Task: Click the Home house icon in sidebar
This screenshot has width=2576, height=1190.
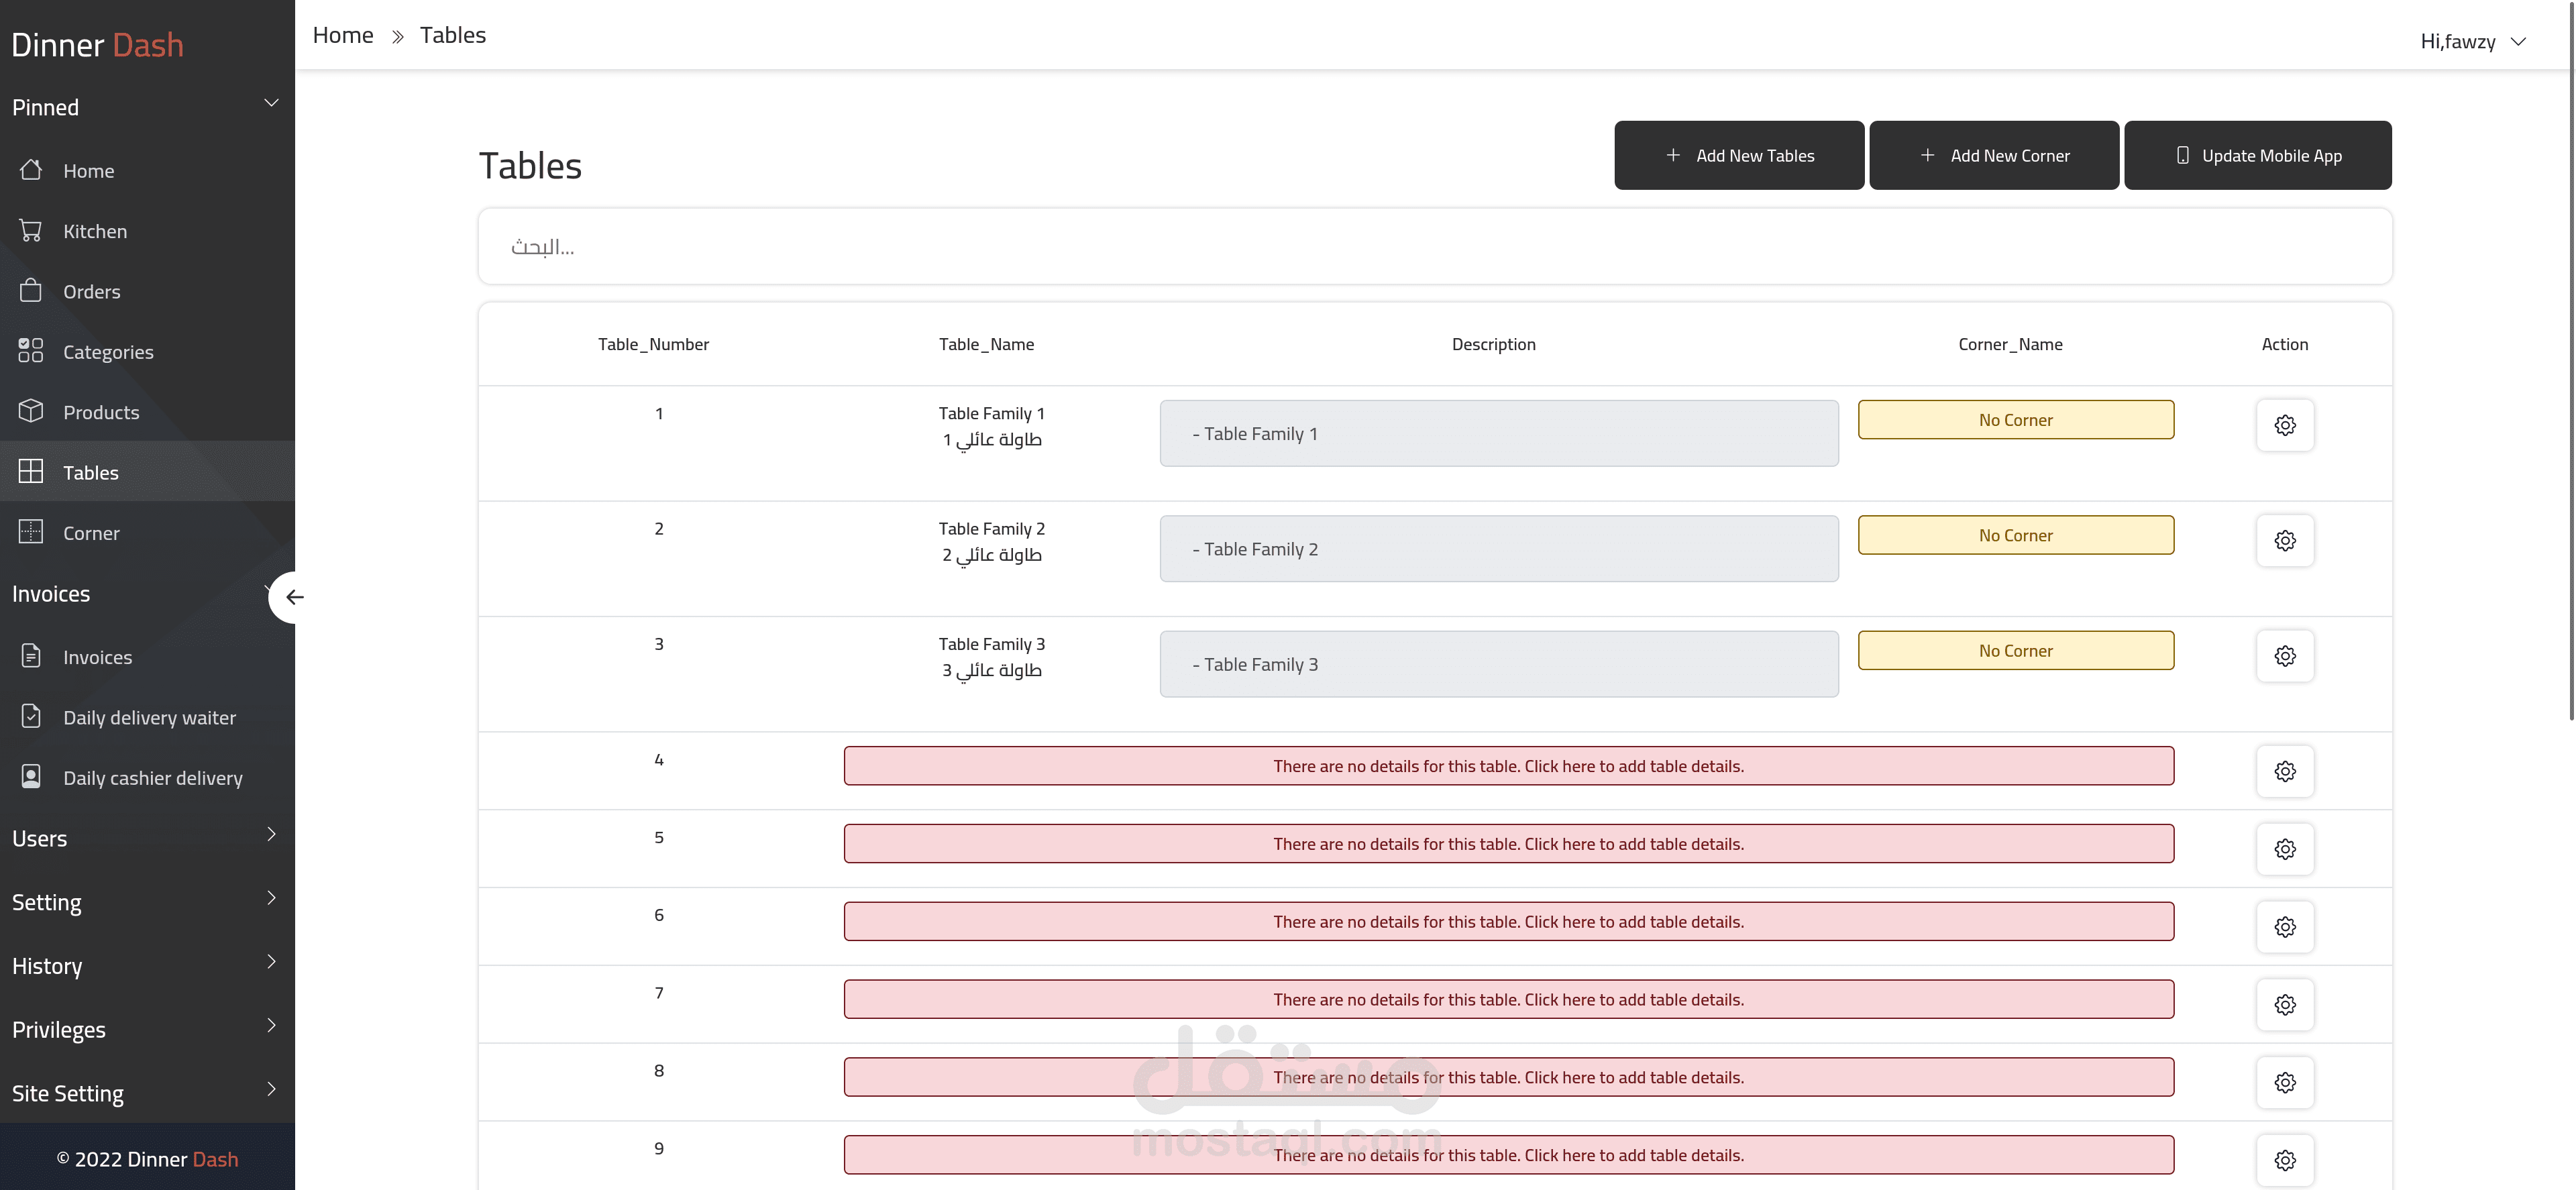Action: click(x=31, y=170)
